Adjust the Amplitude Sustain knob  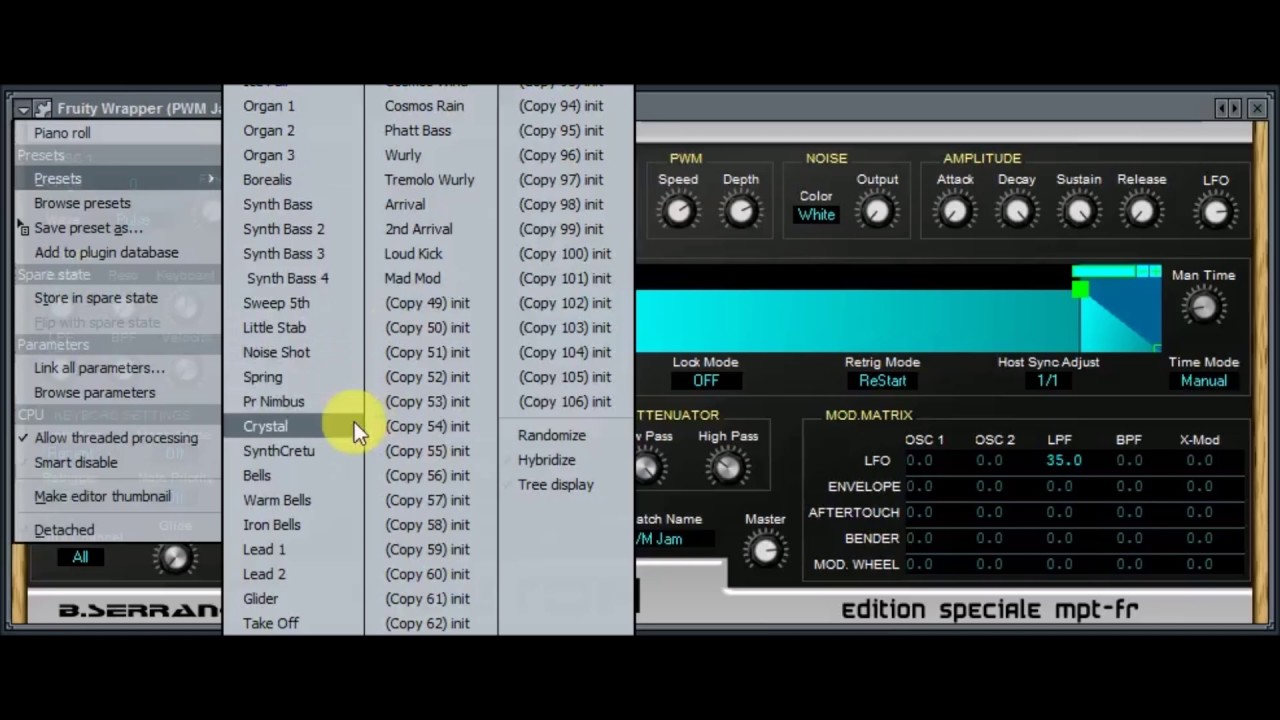coord(1079,211)
